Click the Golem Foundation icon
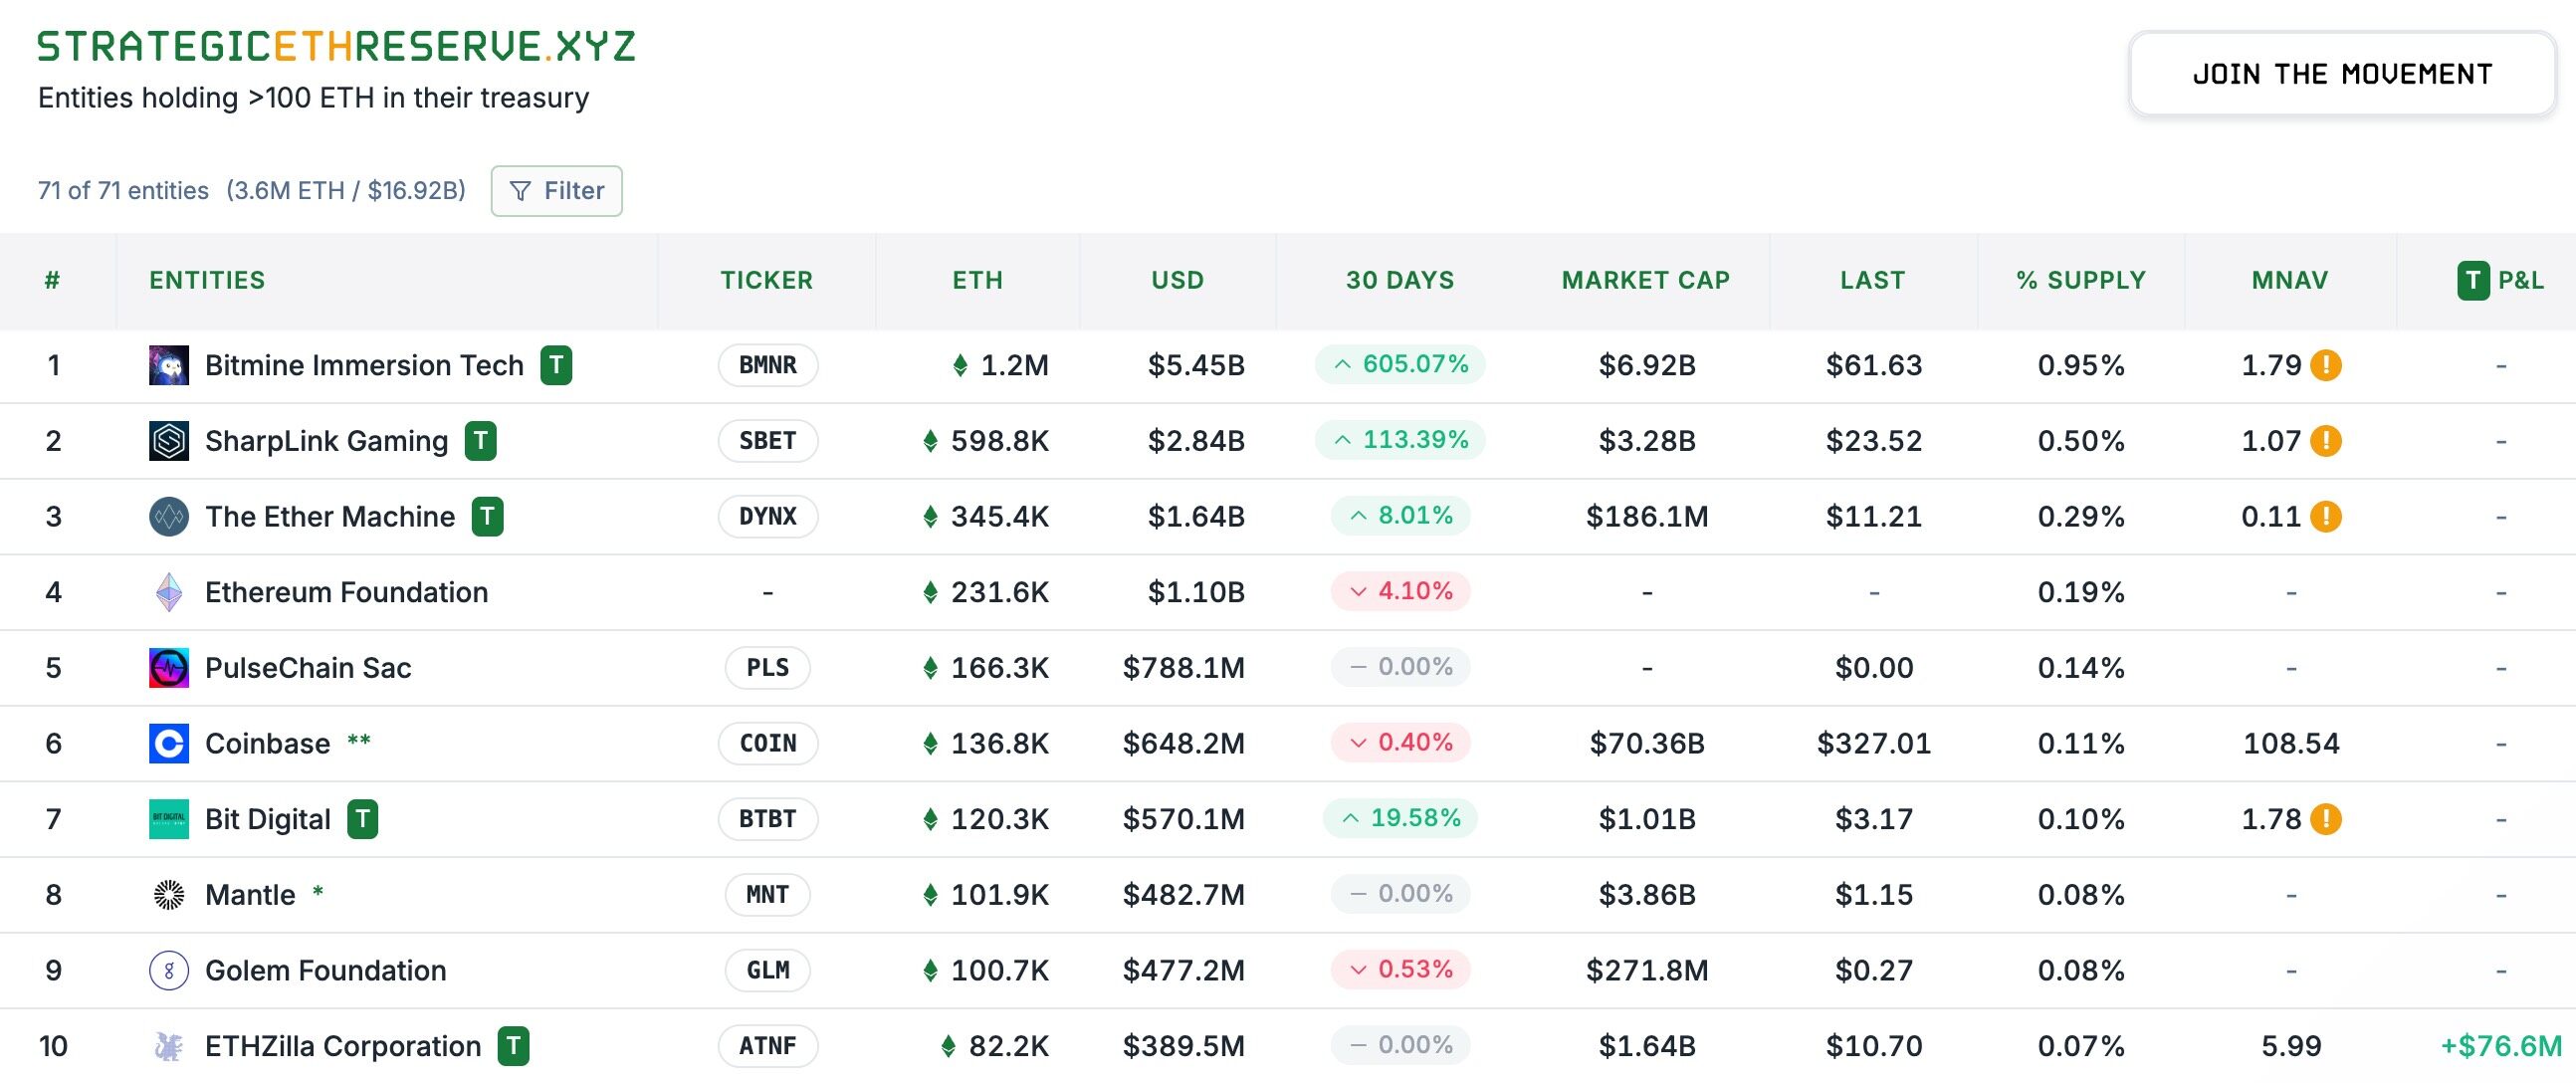 [170, 969]
